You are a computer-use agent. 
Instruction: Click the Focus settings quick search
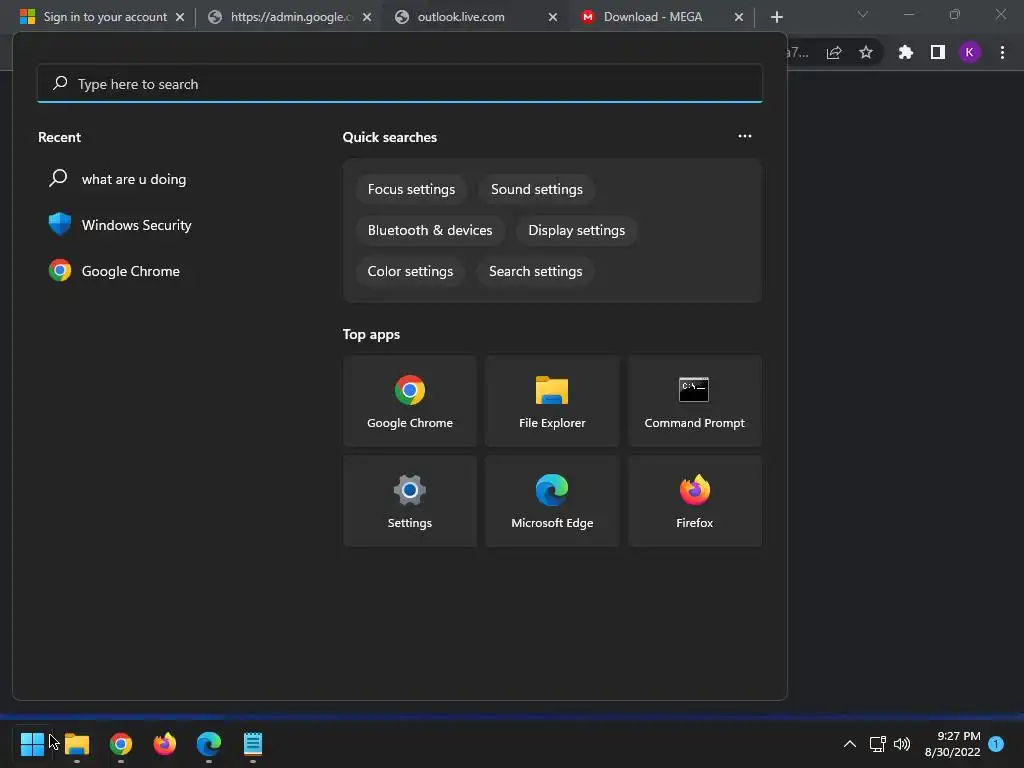point(411,189)
